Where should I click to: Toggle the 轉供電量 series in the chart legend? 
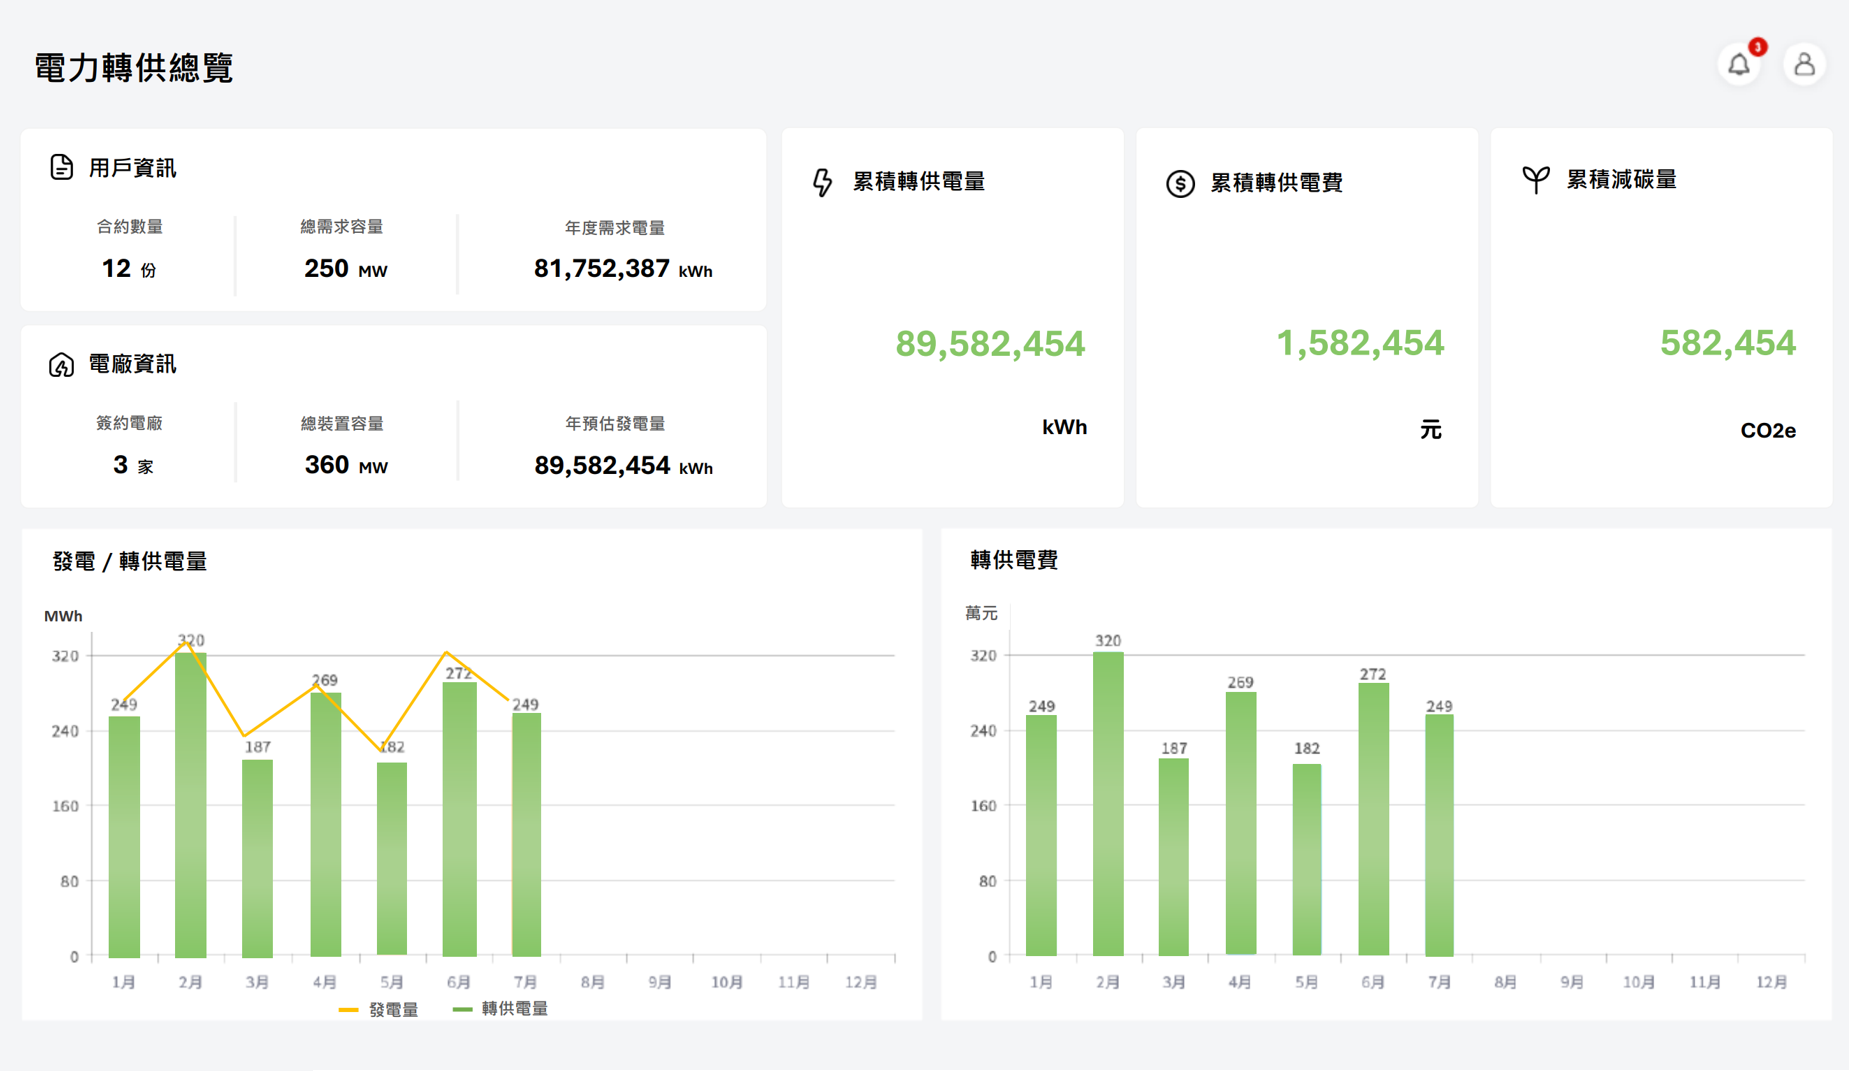tap(514, 1009)
